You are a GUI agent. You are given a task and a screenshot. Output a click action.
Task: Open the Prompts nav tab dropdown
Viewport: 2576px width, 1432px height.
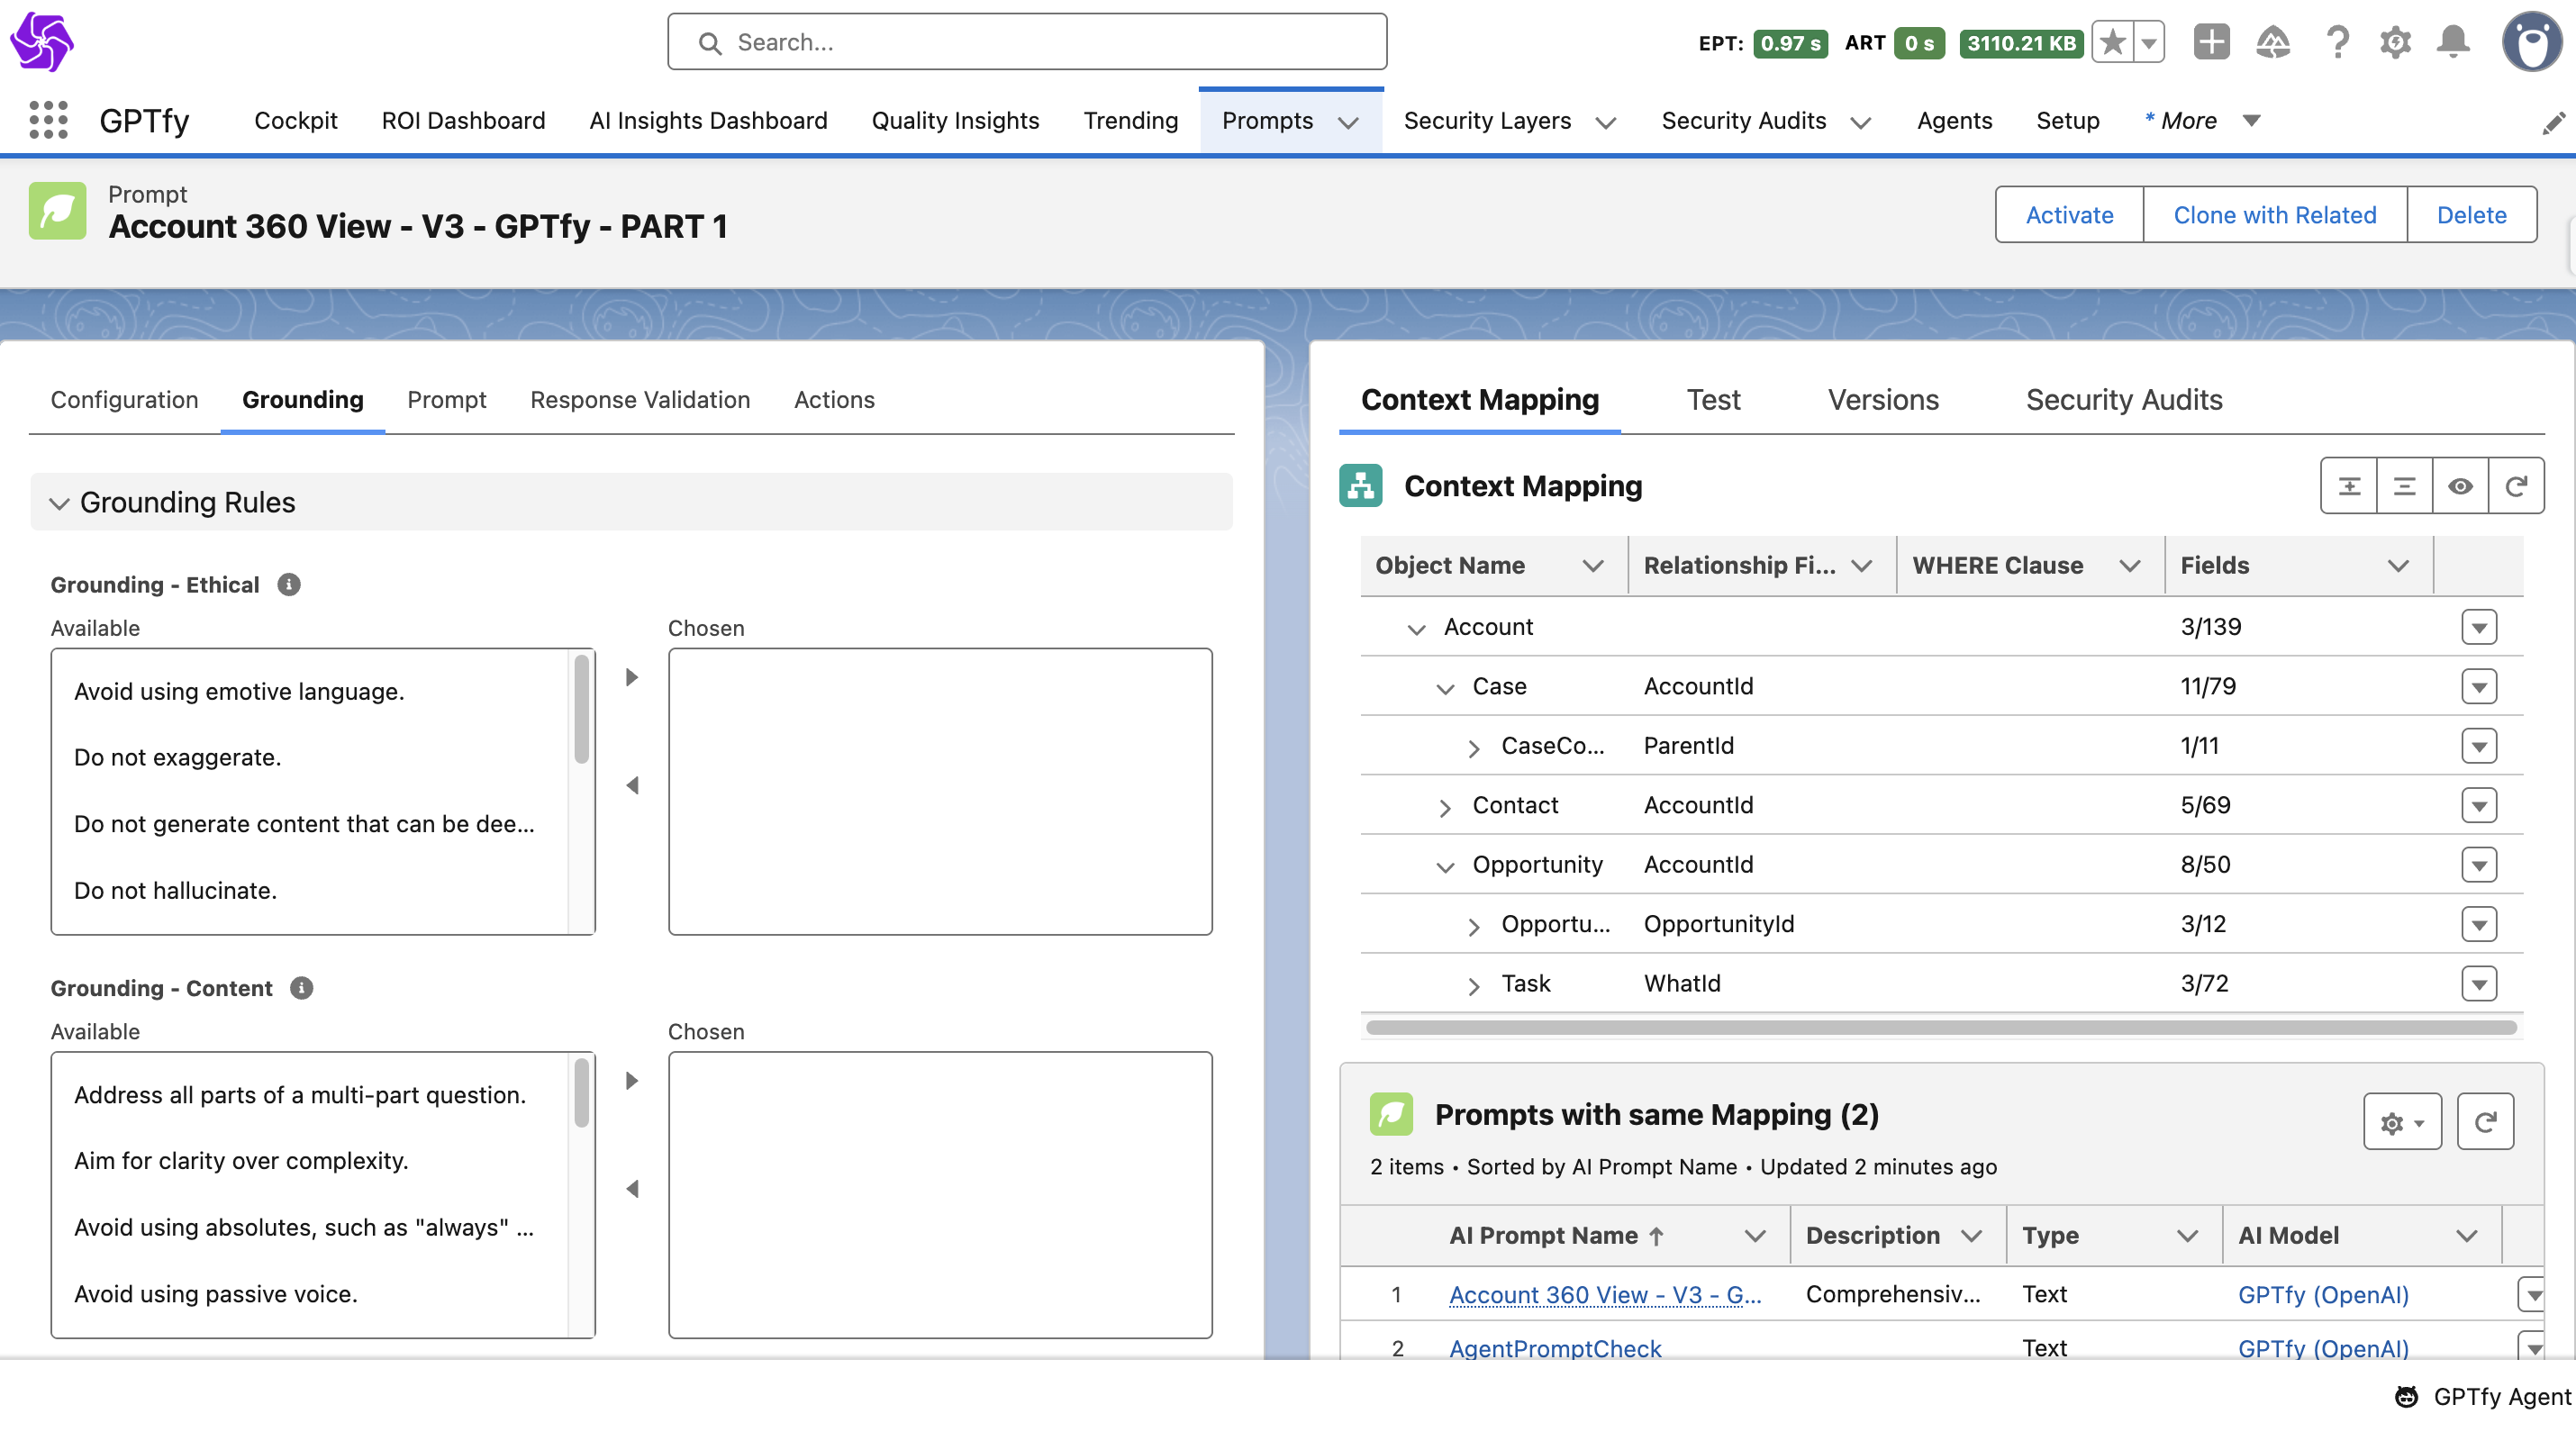pyautogui.click(x=1348, y=122)
